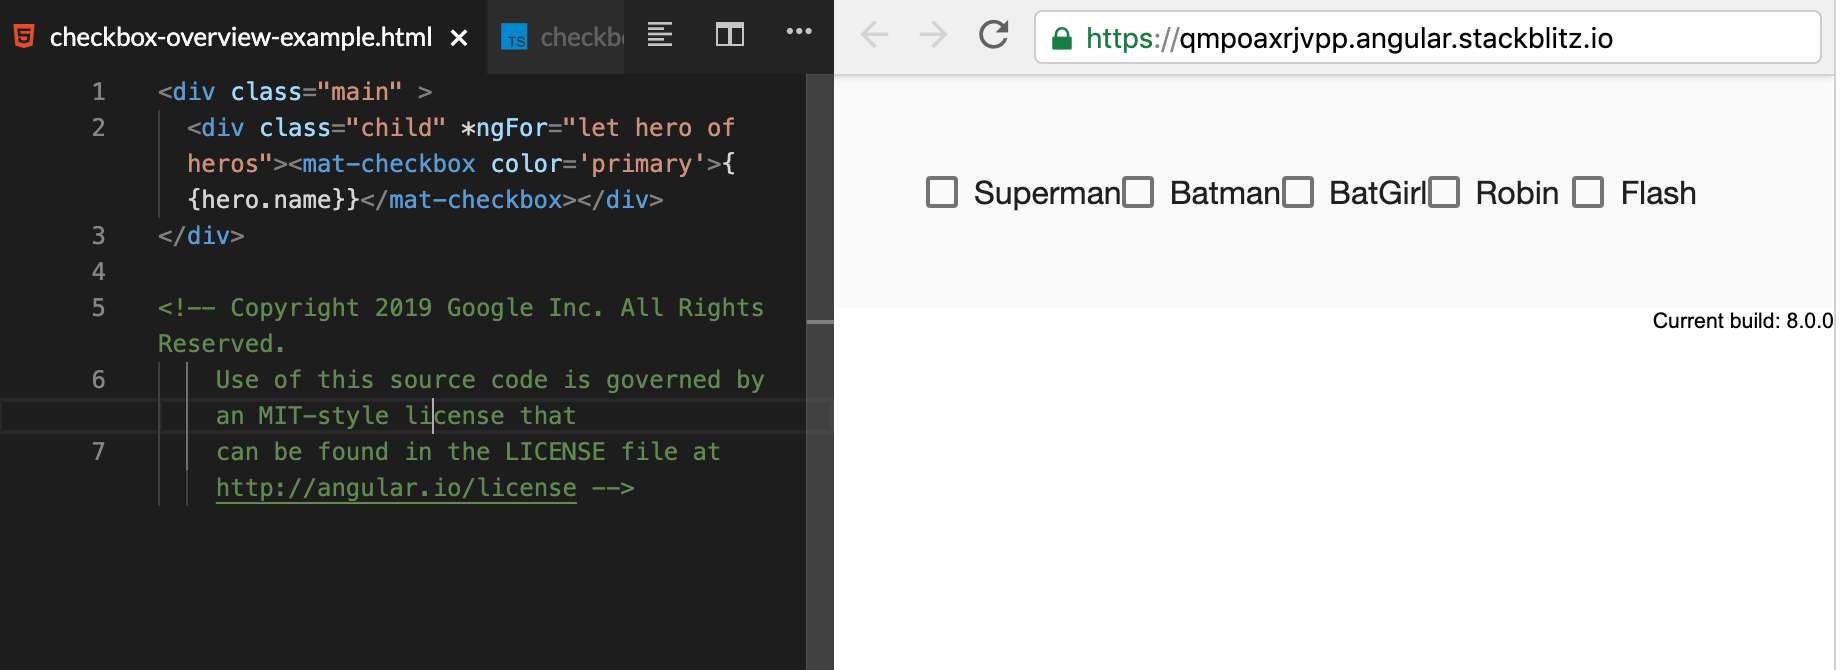Click the HTML5 file icon in tab
The height and width of the screenshot is (670, 1846).
24,37
